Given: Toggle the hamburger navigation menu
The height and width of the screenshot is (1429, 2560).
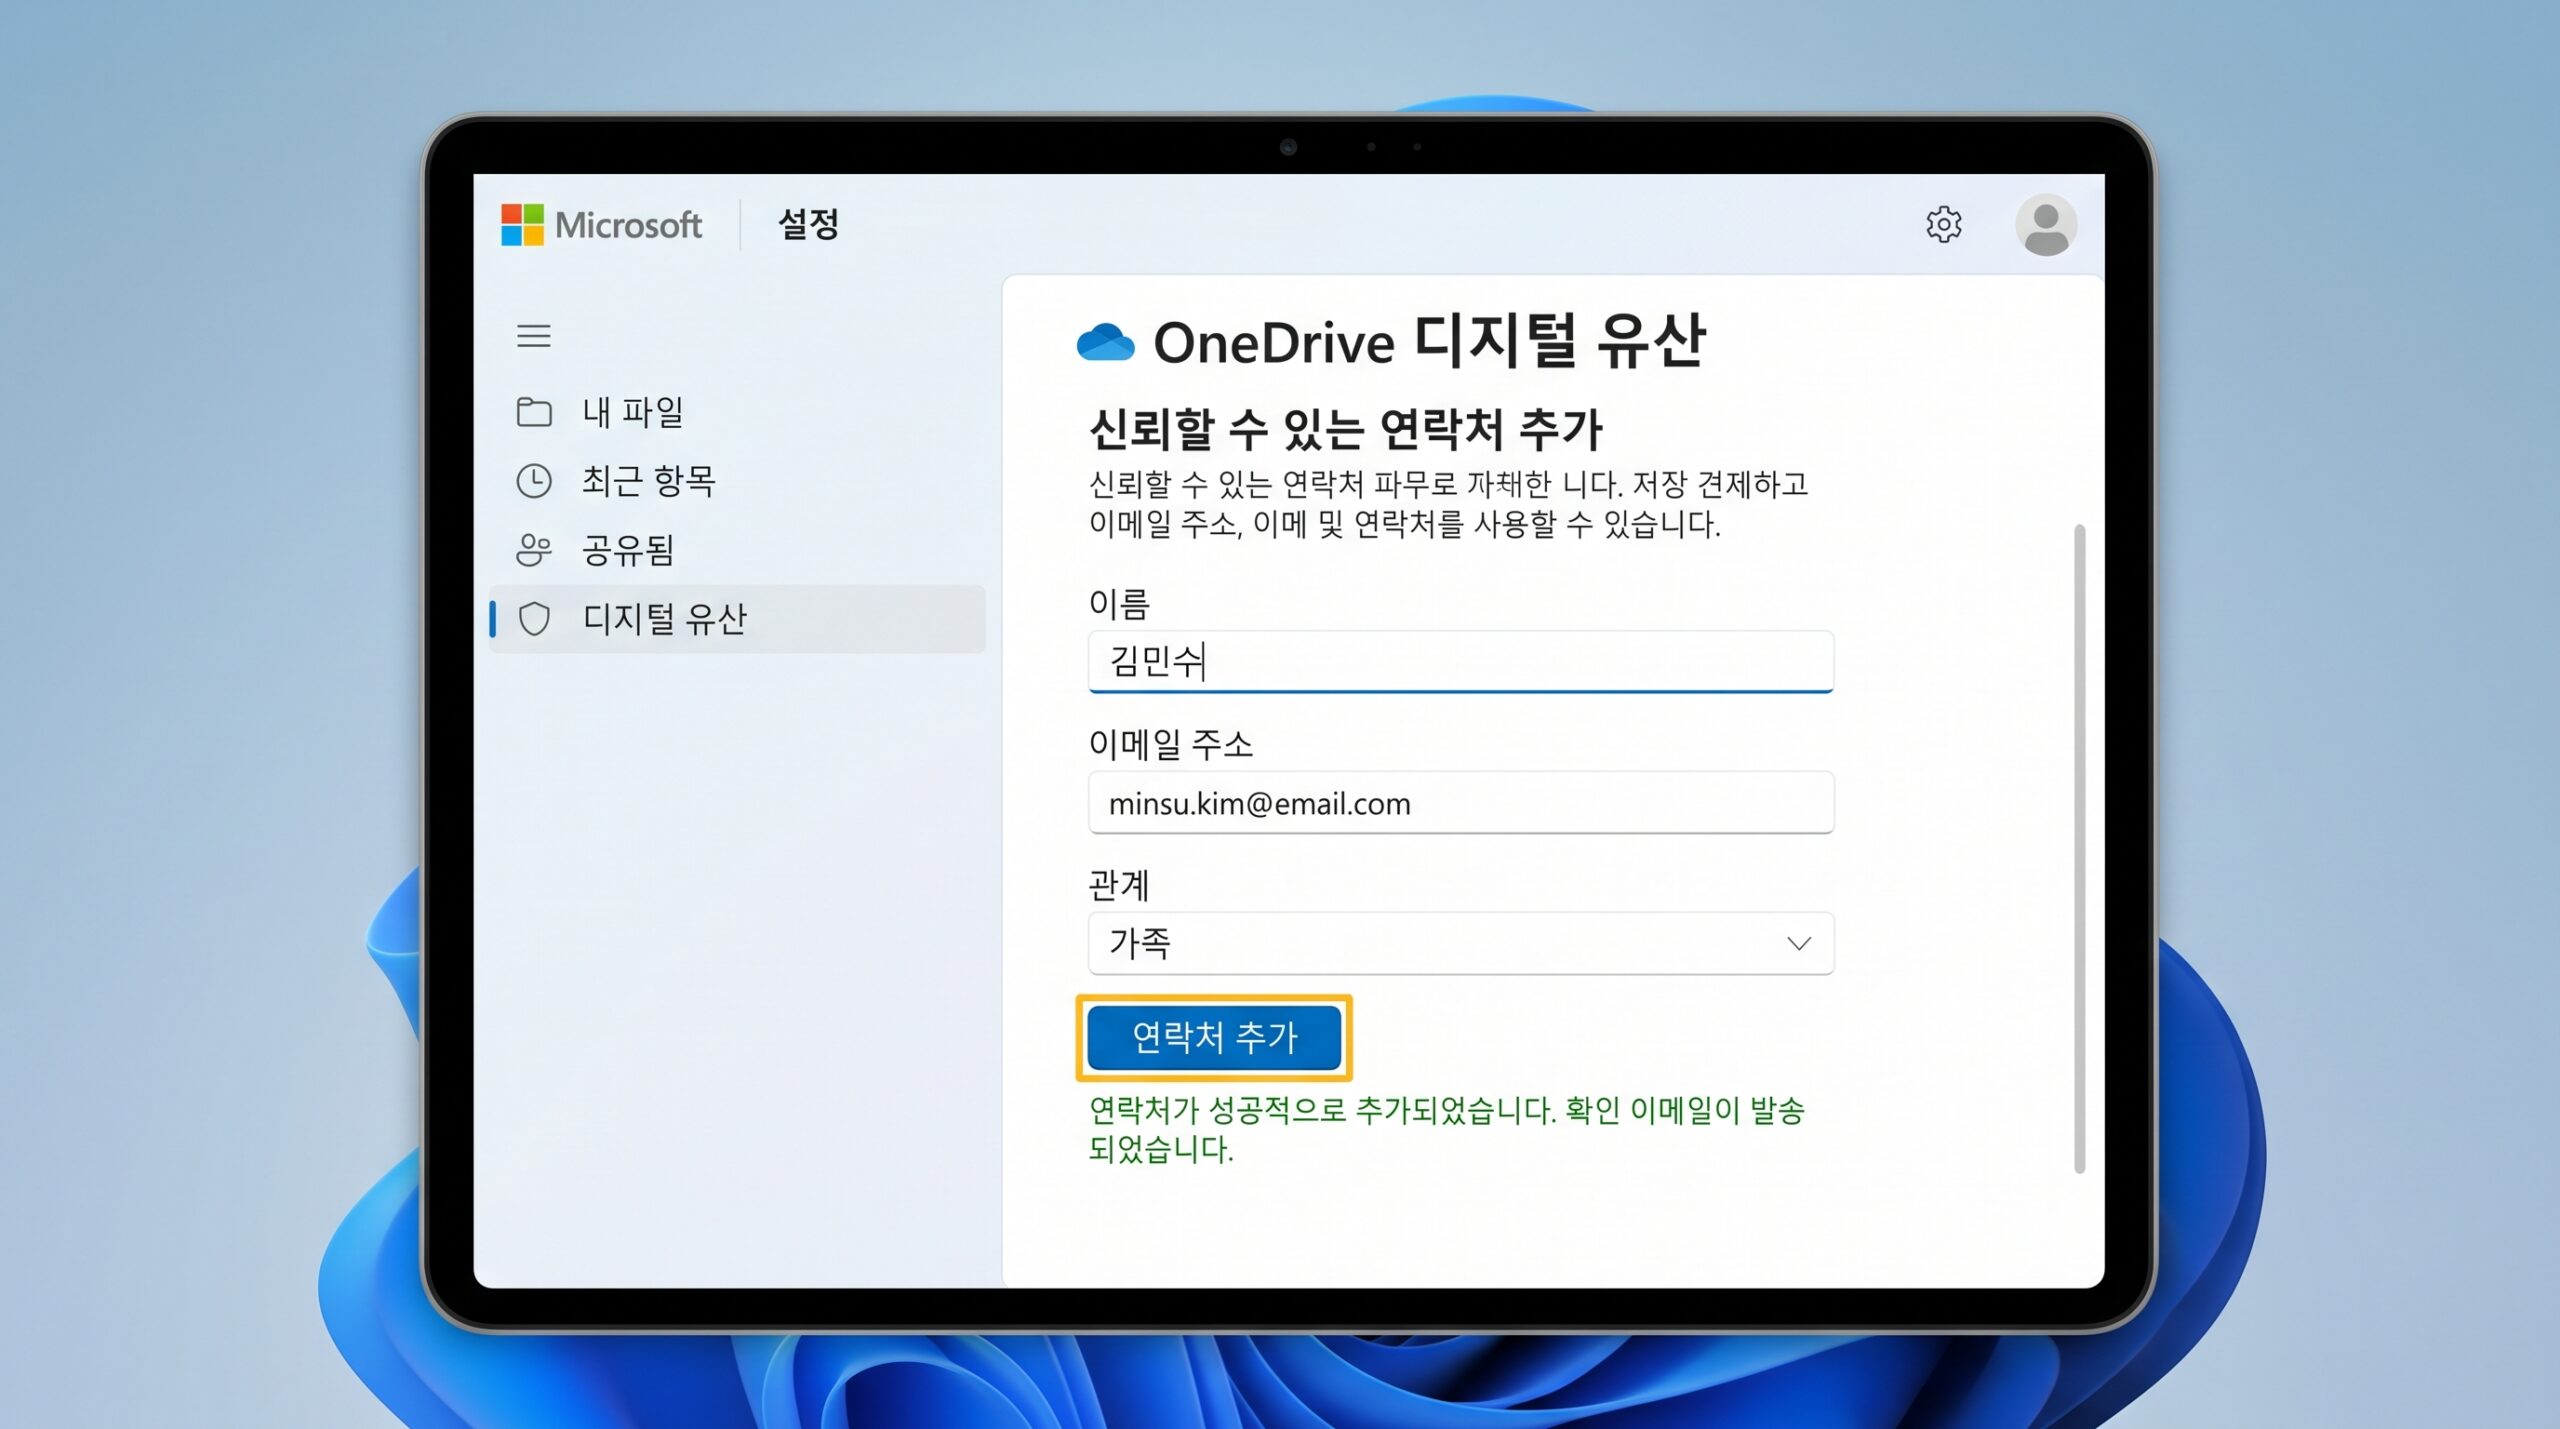Looking at the screenshot, I should tap(534, 336).
